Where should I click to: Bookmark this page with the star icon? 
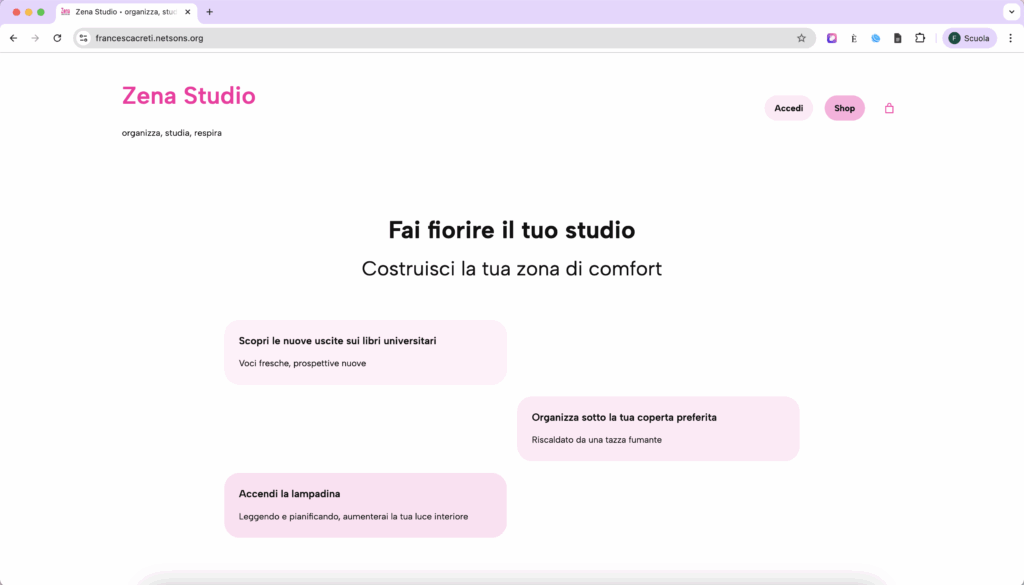tap(801, 38)
